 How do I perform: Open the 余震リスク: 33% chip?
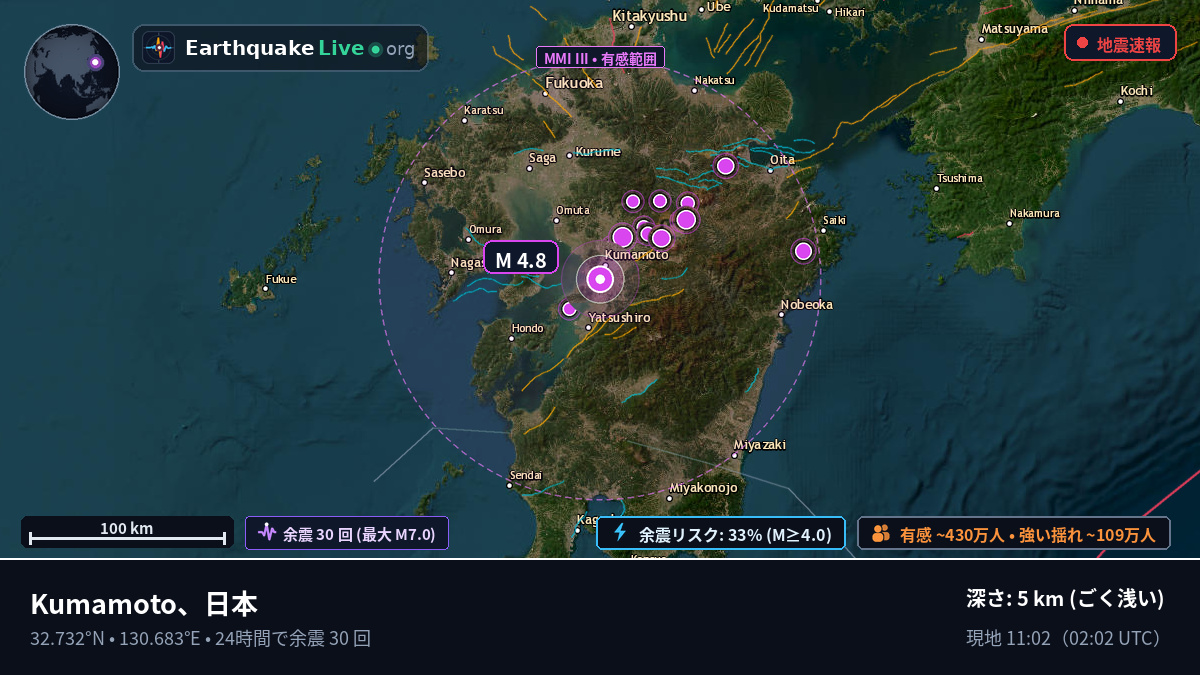(x=721, y=533)
